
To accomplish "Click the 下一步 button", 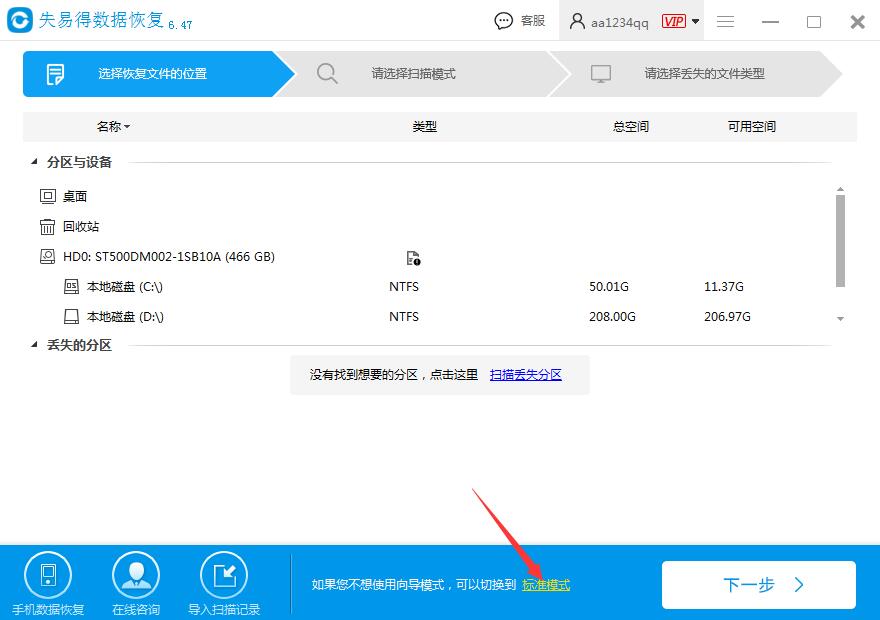I will pyautogui.click(x=759, y=585).
